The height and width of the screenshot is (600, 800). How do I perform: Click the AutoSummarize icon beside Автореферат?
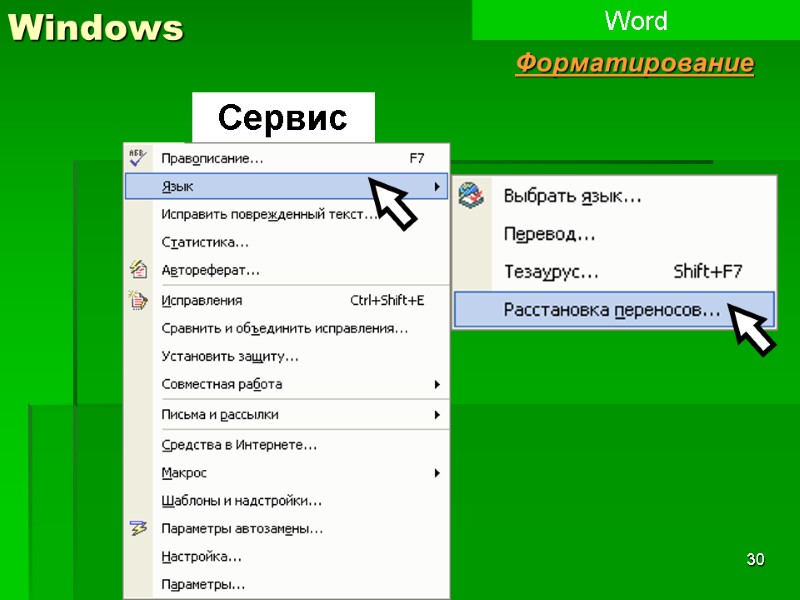tap(138, 269)
